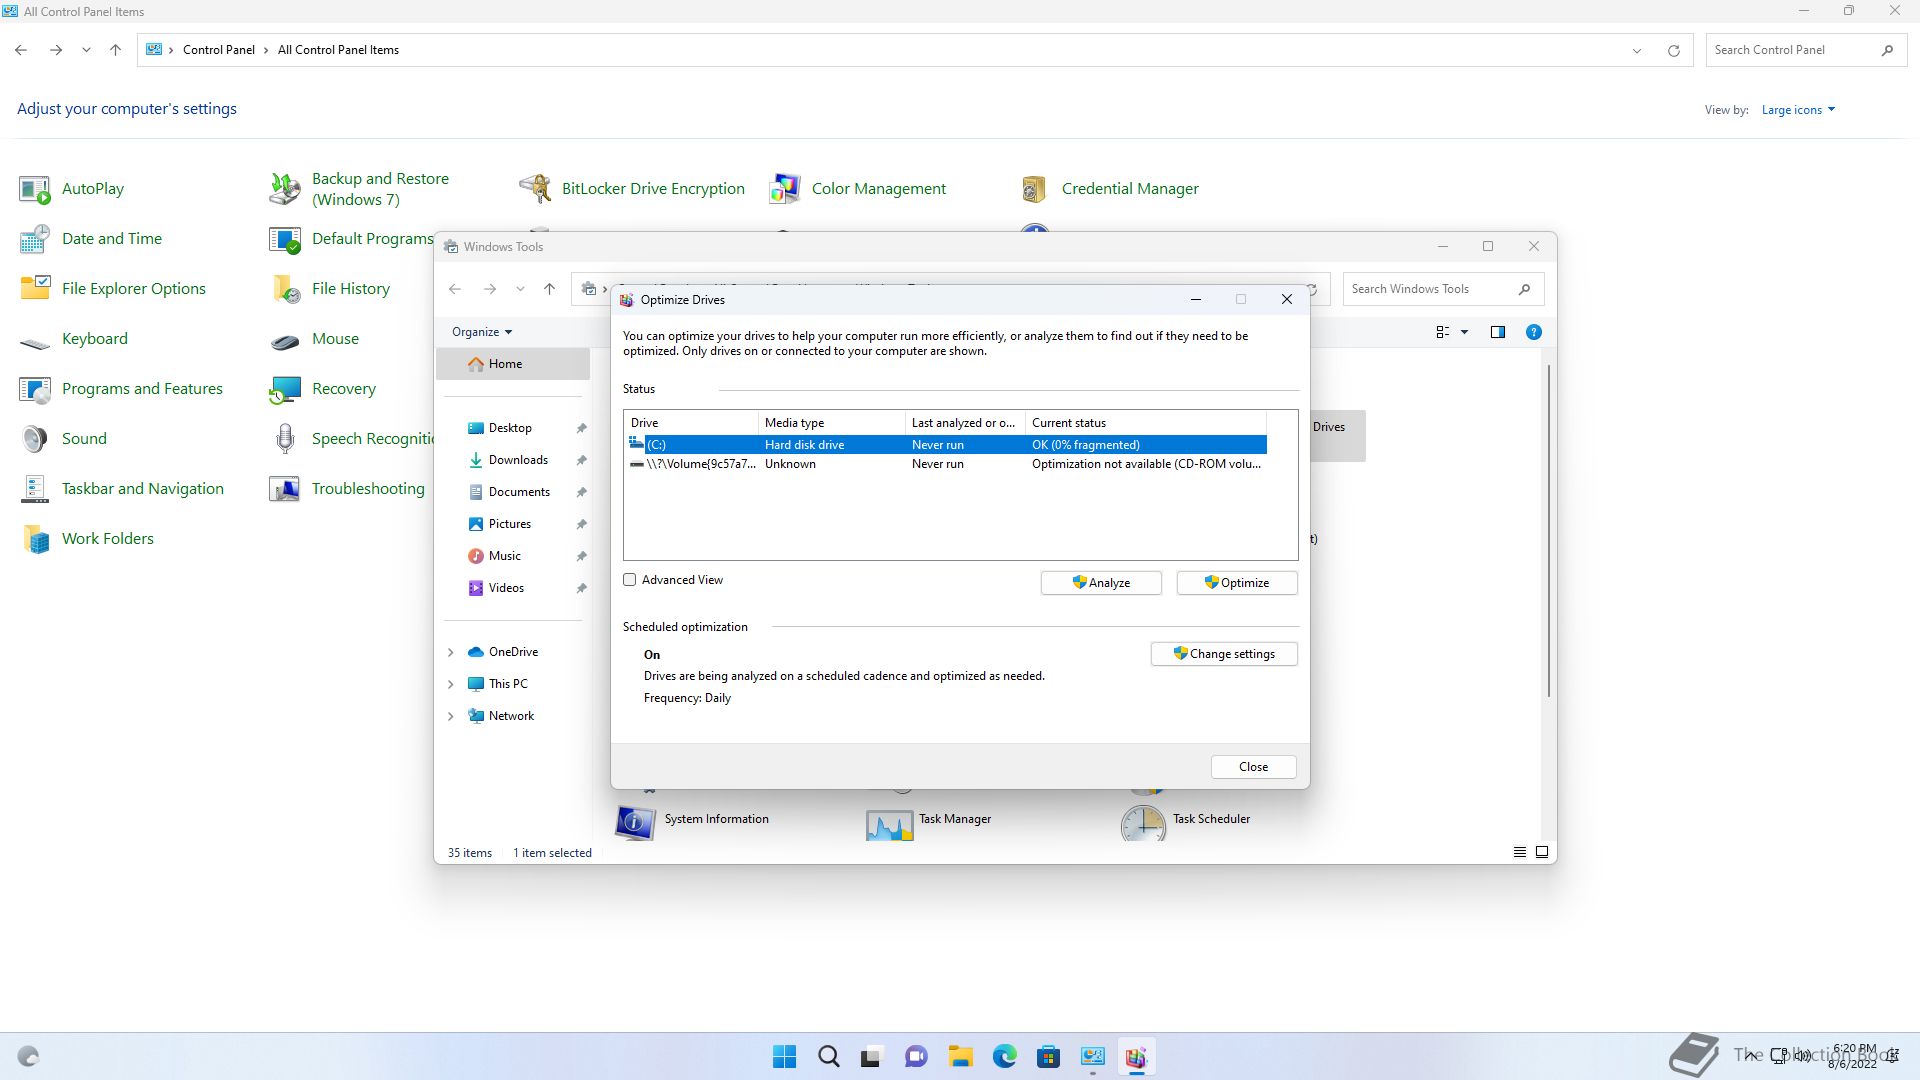Click the Windows Tools help icon
Screen dimensions: 1920x1080
coord(1533,332)
